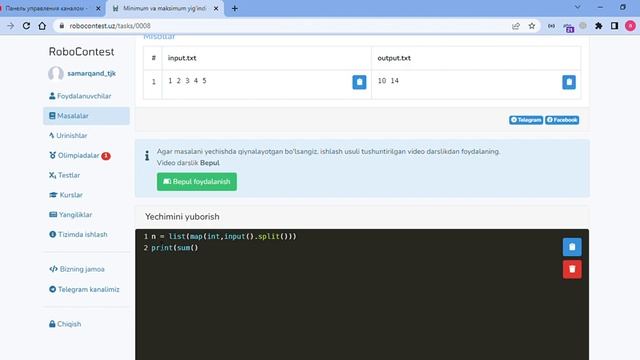Click code line 2 print(sum()
640x360 pixels.
175,248
